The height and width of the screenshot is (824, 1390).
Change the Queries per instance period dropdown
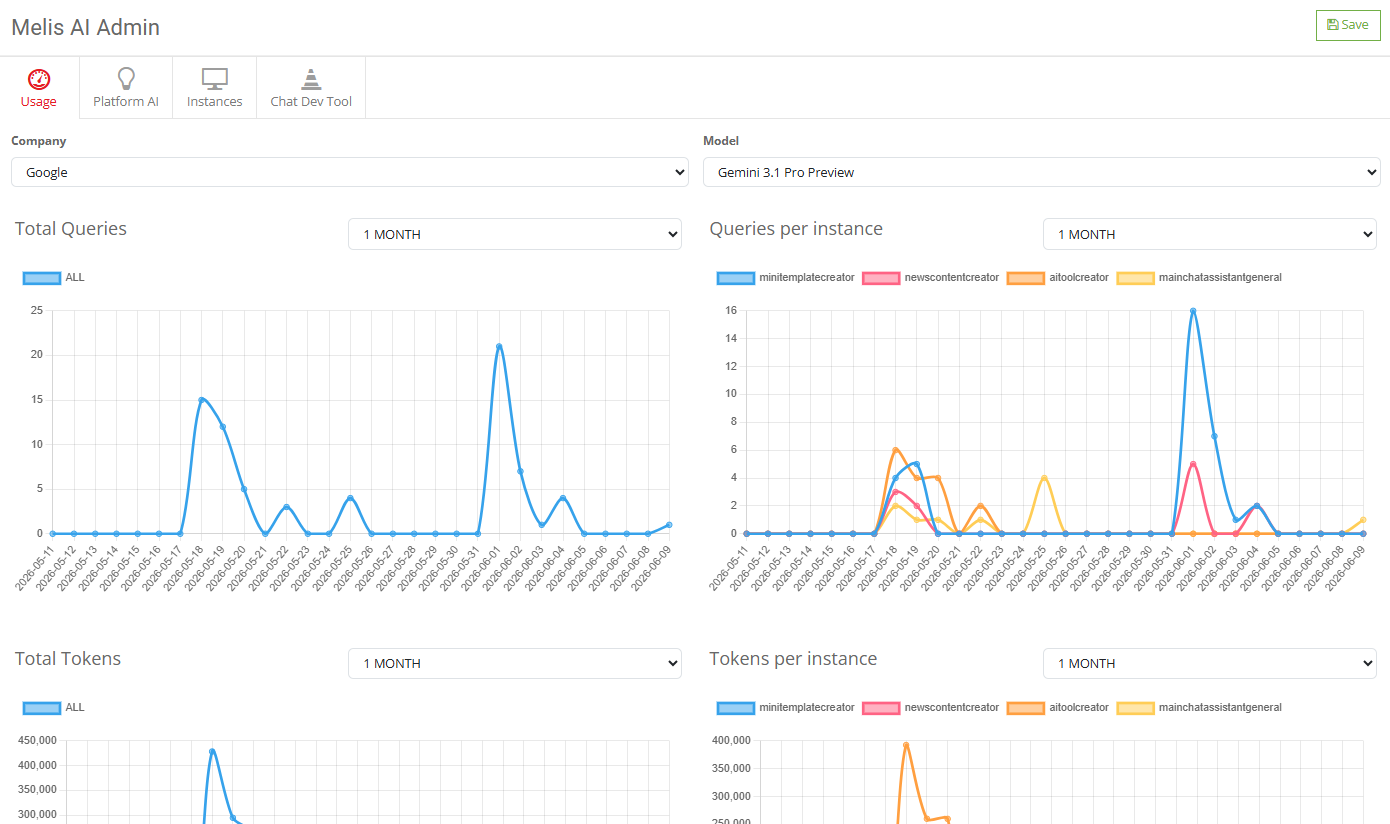pos(1210,234)
